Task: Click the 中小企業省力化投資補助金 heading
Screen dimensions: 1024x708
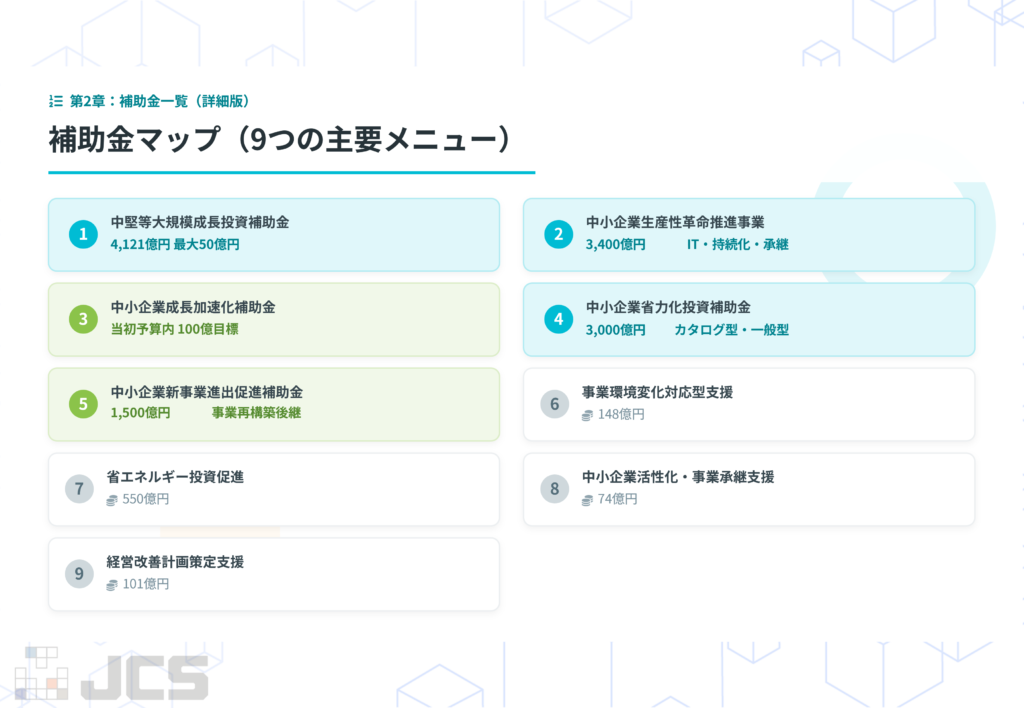Action: pos(668,307)
